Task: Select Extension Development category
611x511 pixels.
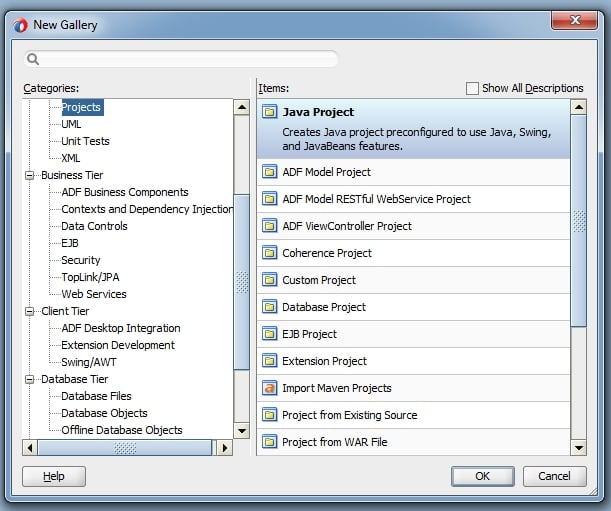Action: click(x=118, y=345)
